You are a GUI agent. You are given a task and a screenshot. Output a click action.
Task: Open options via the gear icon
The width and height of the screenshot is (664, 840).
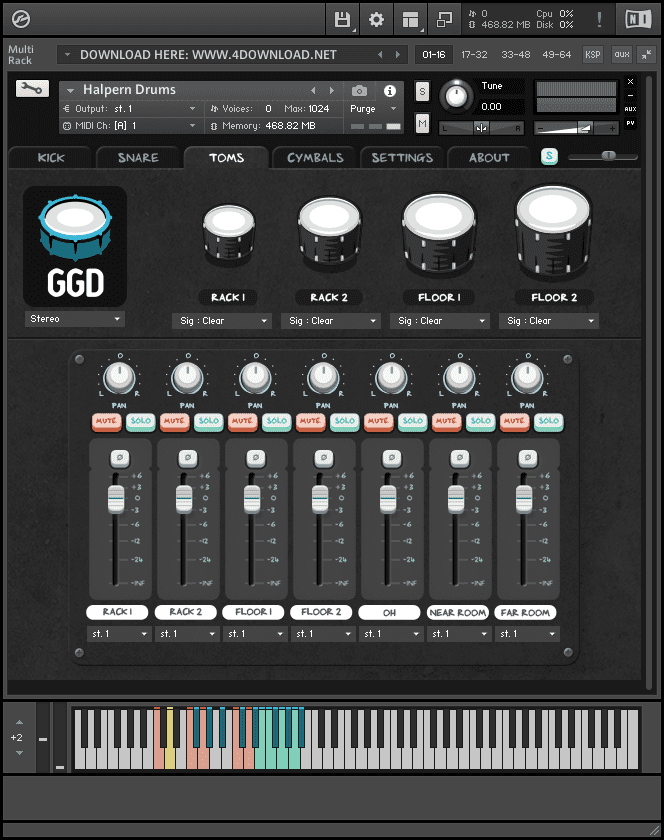click(376, 20)
